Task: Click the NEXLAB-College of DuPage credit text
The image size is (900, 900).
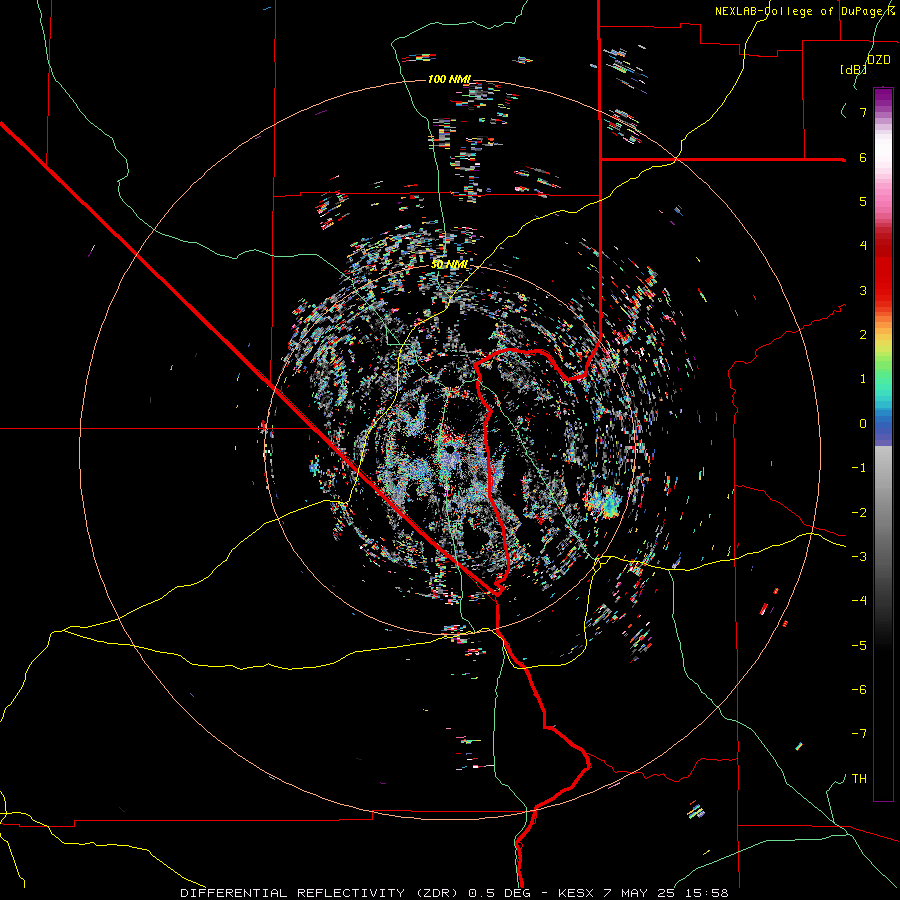Action: click(805, 11)
